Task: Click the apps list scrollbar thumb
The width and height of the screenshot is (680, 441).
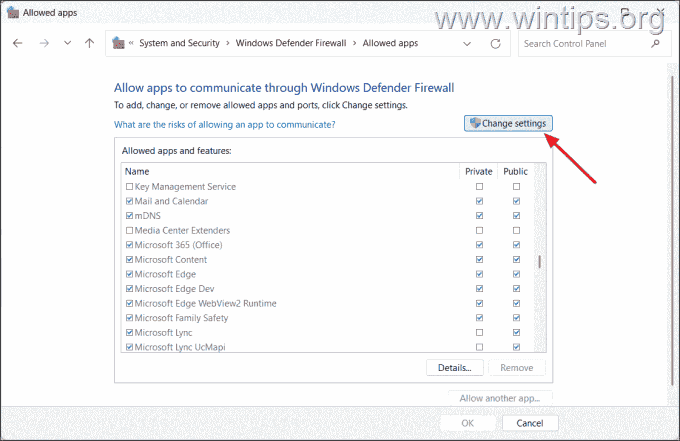Action: [539, 262]
